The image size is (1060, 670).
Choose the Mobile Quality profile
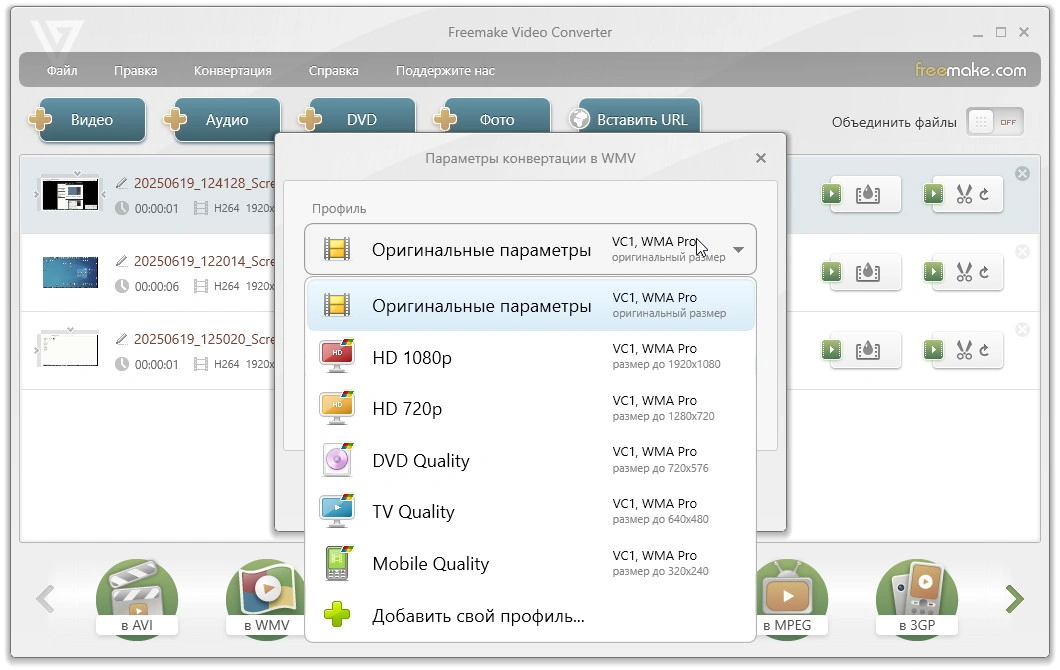pos(530,564)
